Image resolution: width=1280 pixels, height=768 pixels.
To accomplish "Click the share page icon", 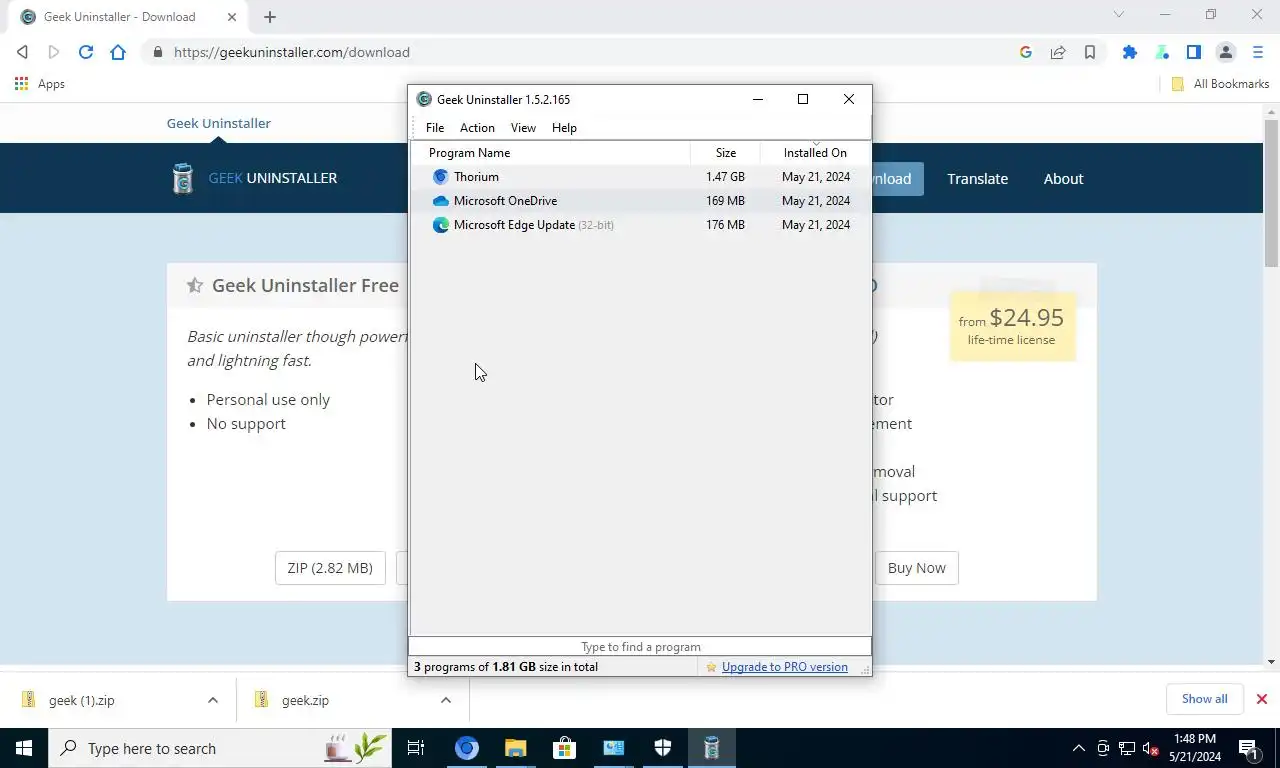I will 1058,52.
